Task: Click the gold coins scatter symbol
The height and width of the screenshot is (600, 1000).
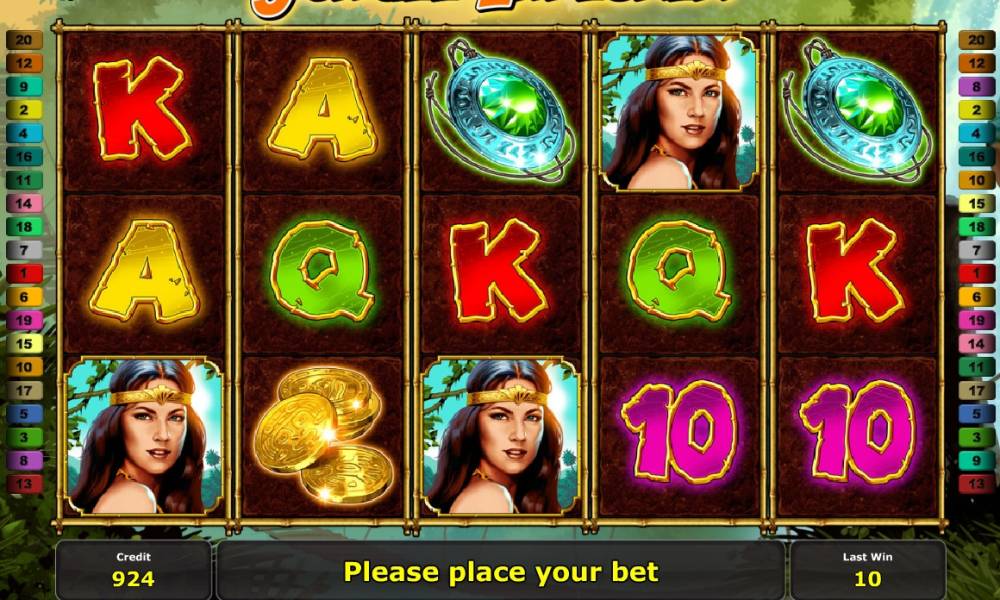Action: tap(323, 435)
